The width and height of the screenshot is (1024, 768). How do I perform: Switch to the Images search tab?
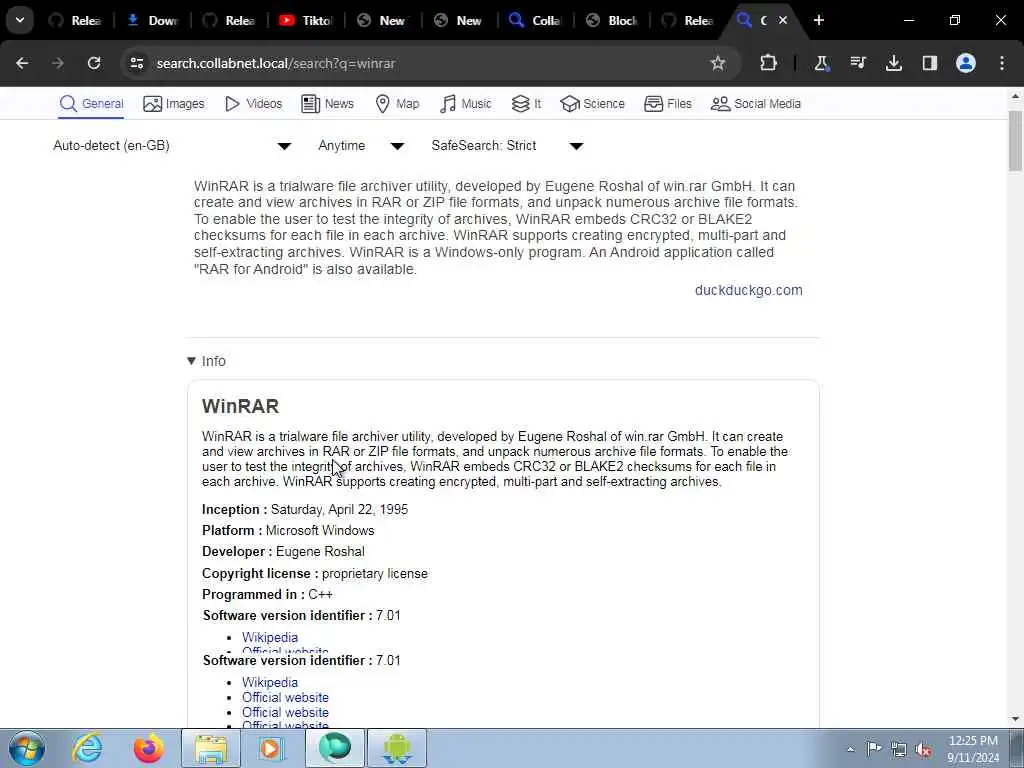click(x=174, y=104)
